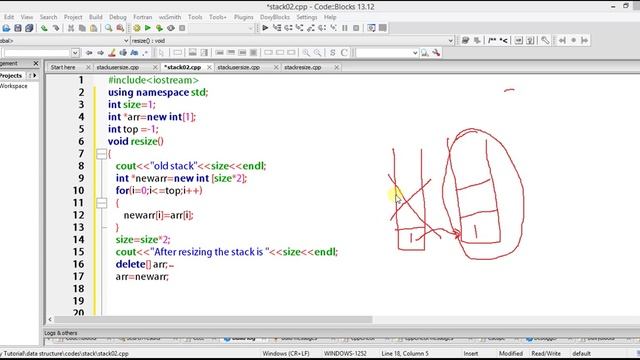Click the Rebuild icon

click(x=171, y=28)
